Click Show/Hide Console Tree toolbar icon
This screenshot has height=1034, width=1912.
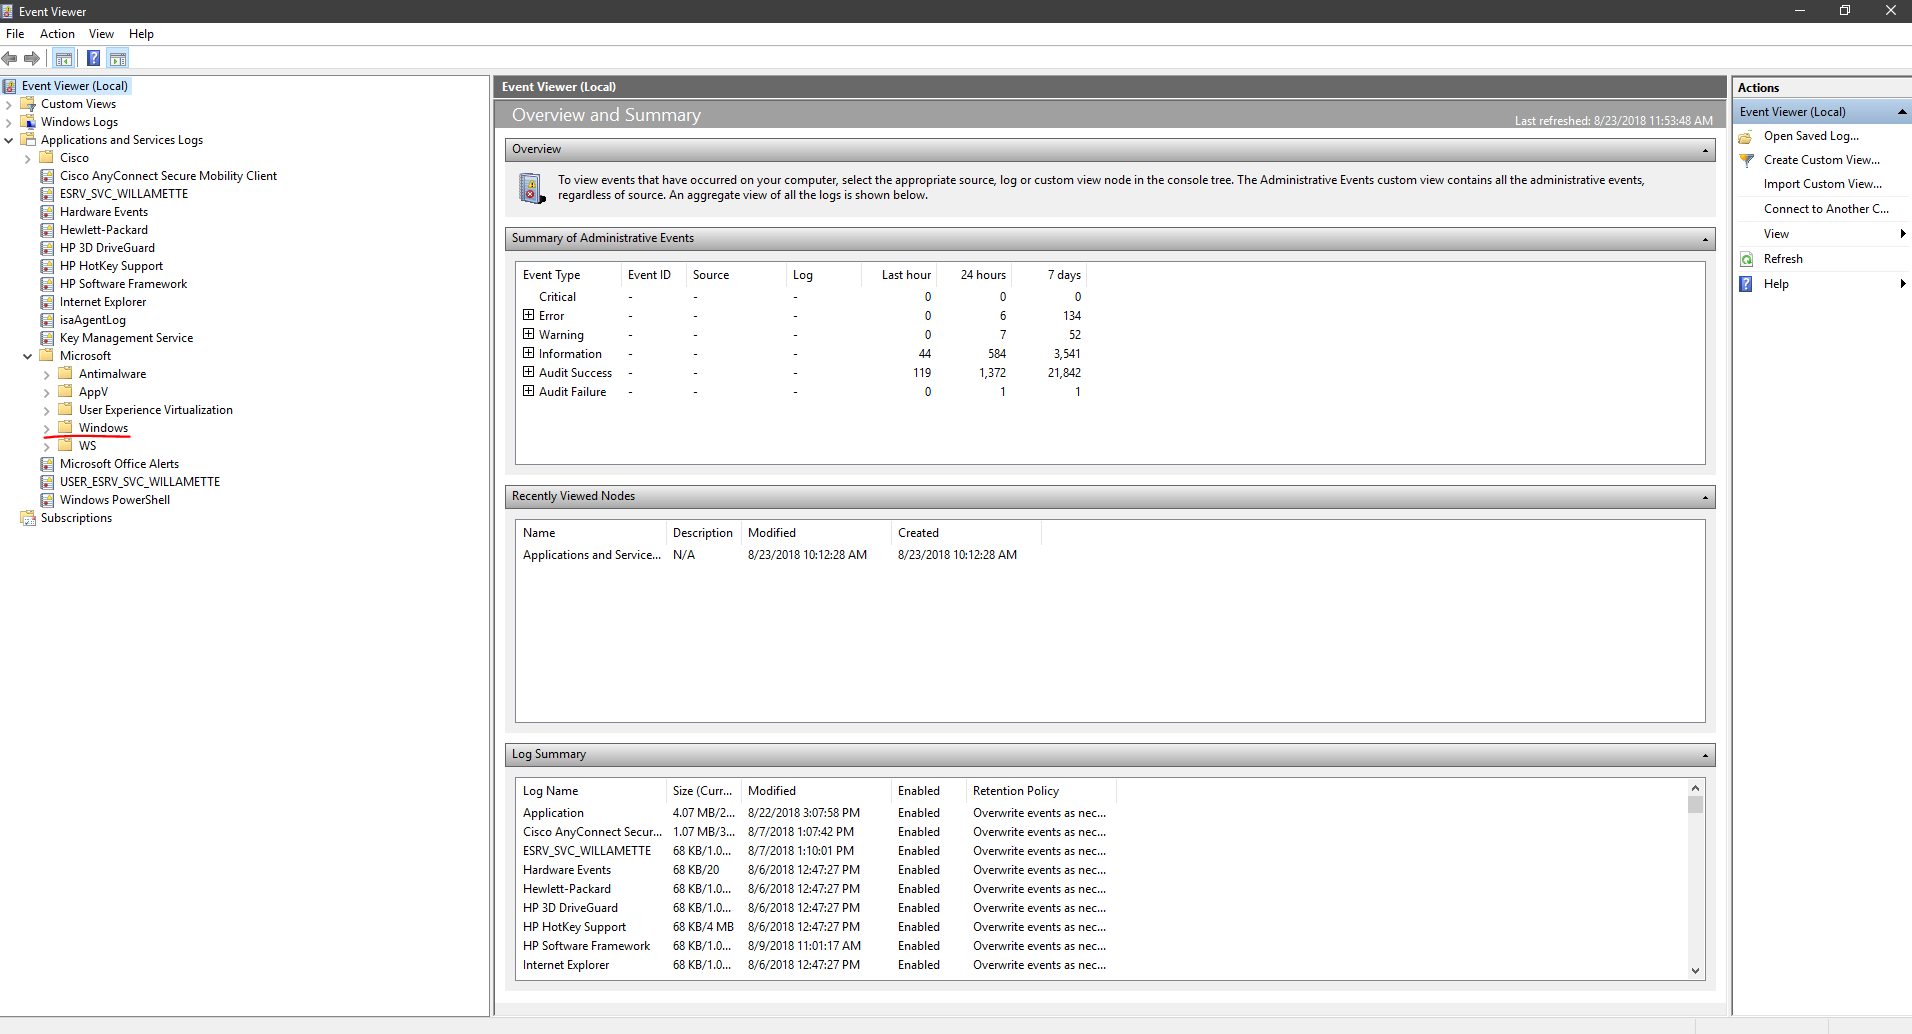(x=64, y=58)
